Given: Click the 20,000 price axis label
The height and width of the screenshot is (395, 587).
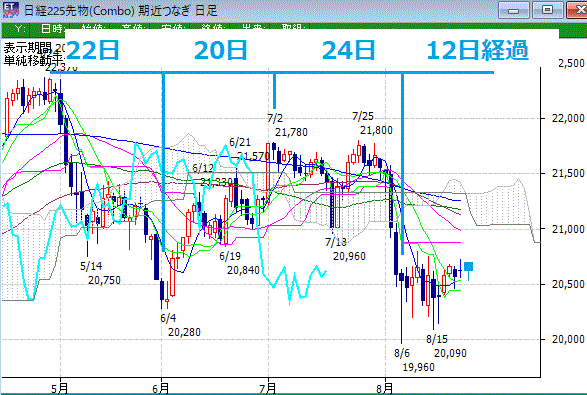Looking at the screenshot, I should click(568, 339).
